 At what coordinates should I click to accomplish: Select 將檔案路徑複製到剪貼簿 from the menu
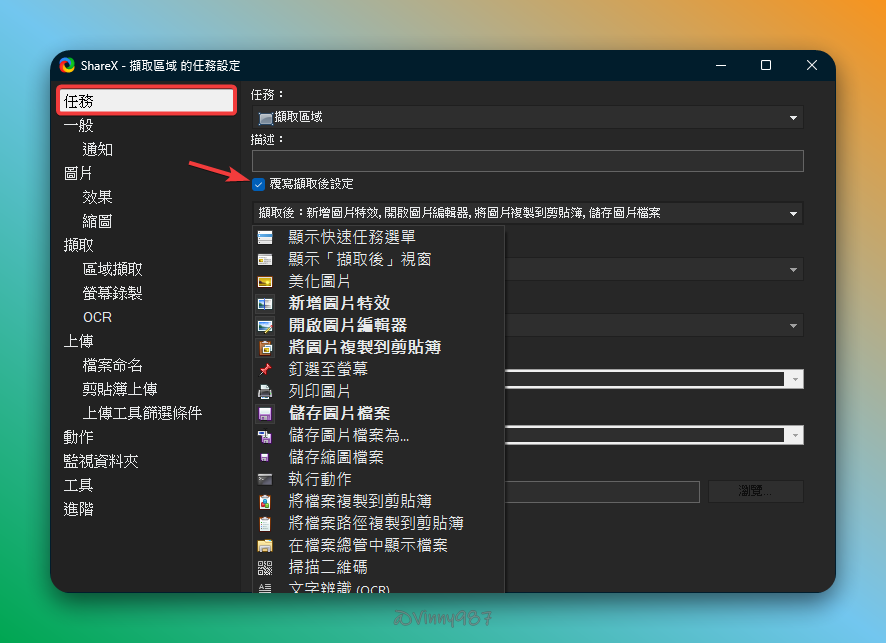pyautogui.click(x=375, y=523)
